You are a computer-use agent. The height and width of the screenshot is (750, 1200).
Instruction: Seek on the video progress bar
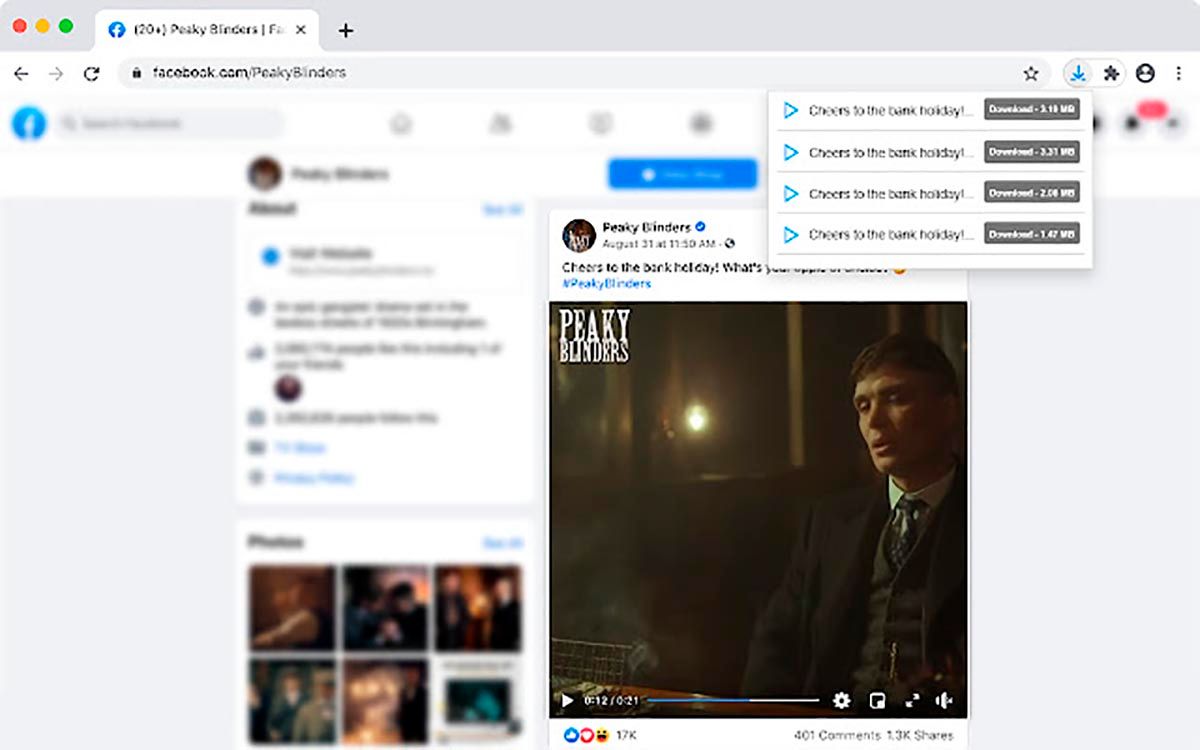(x=733, y=701)
